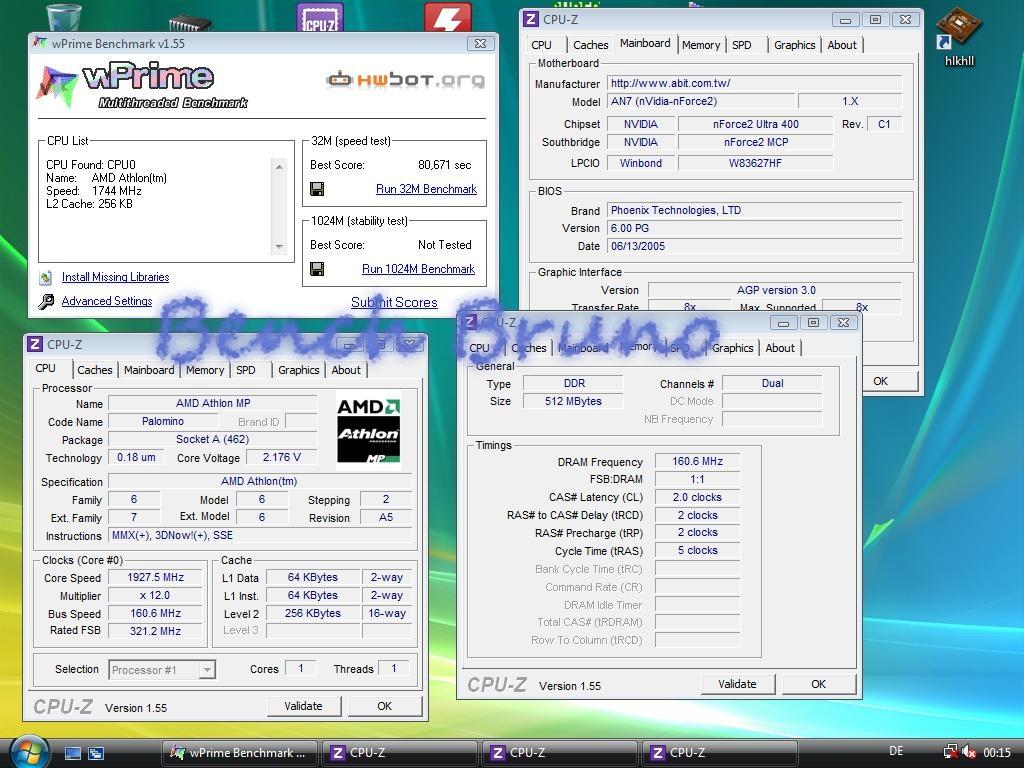Click the Show Desktop quick launch icon
The width and height of the screenshot is (1024, 768).
(x=73, y=753)
